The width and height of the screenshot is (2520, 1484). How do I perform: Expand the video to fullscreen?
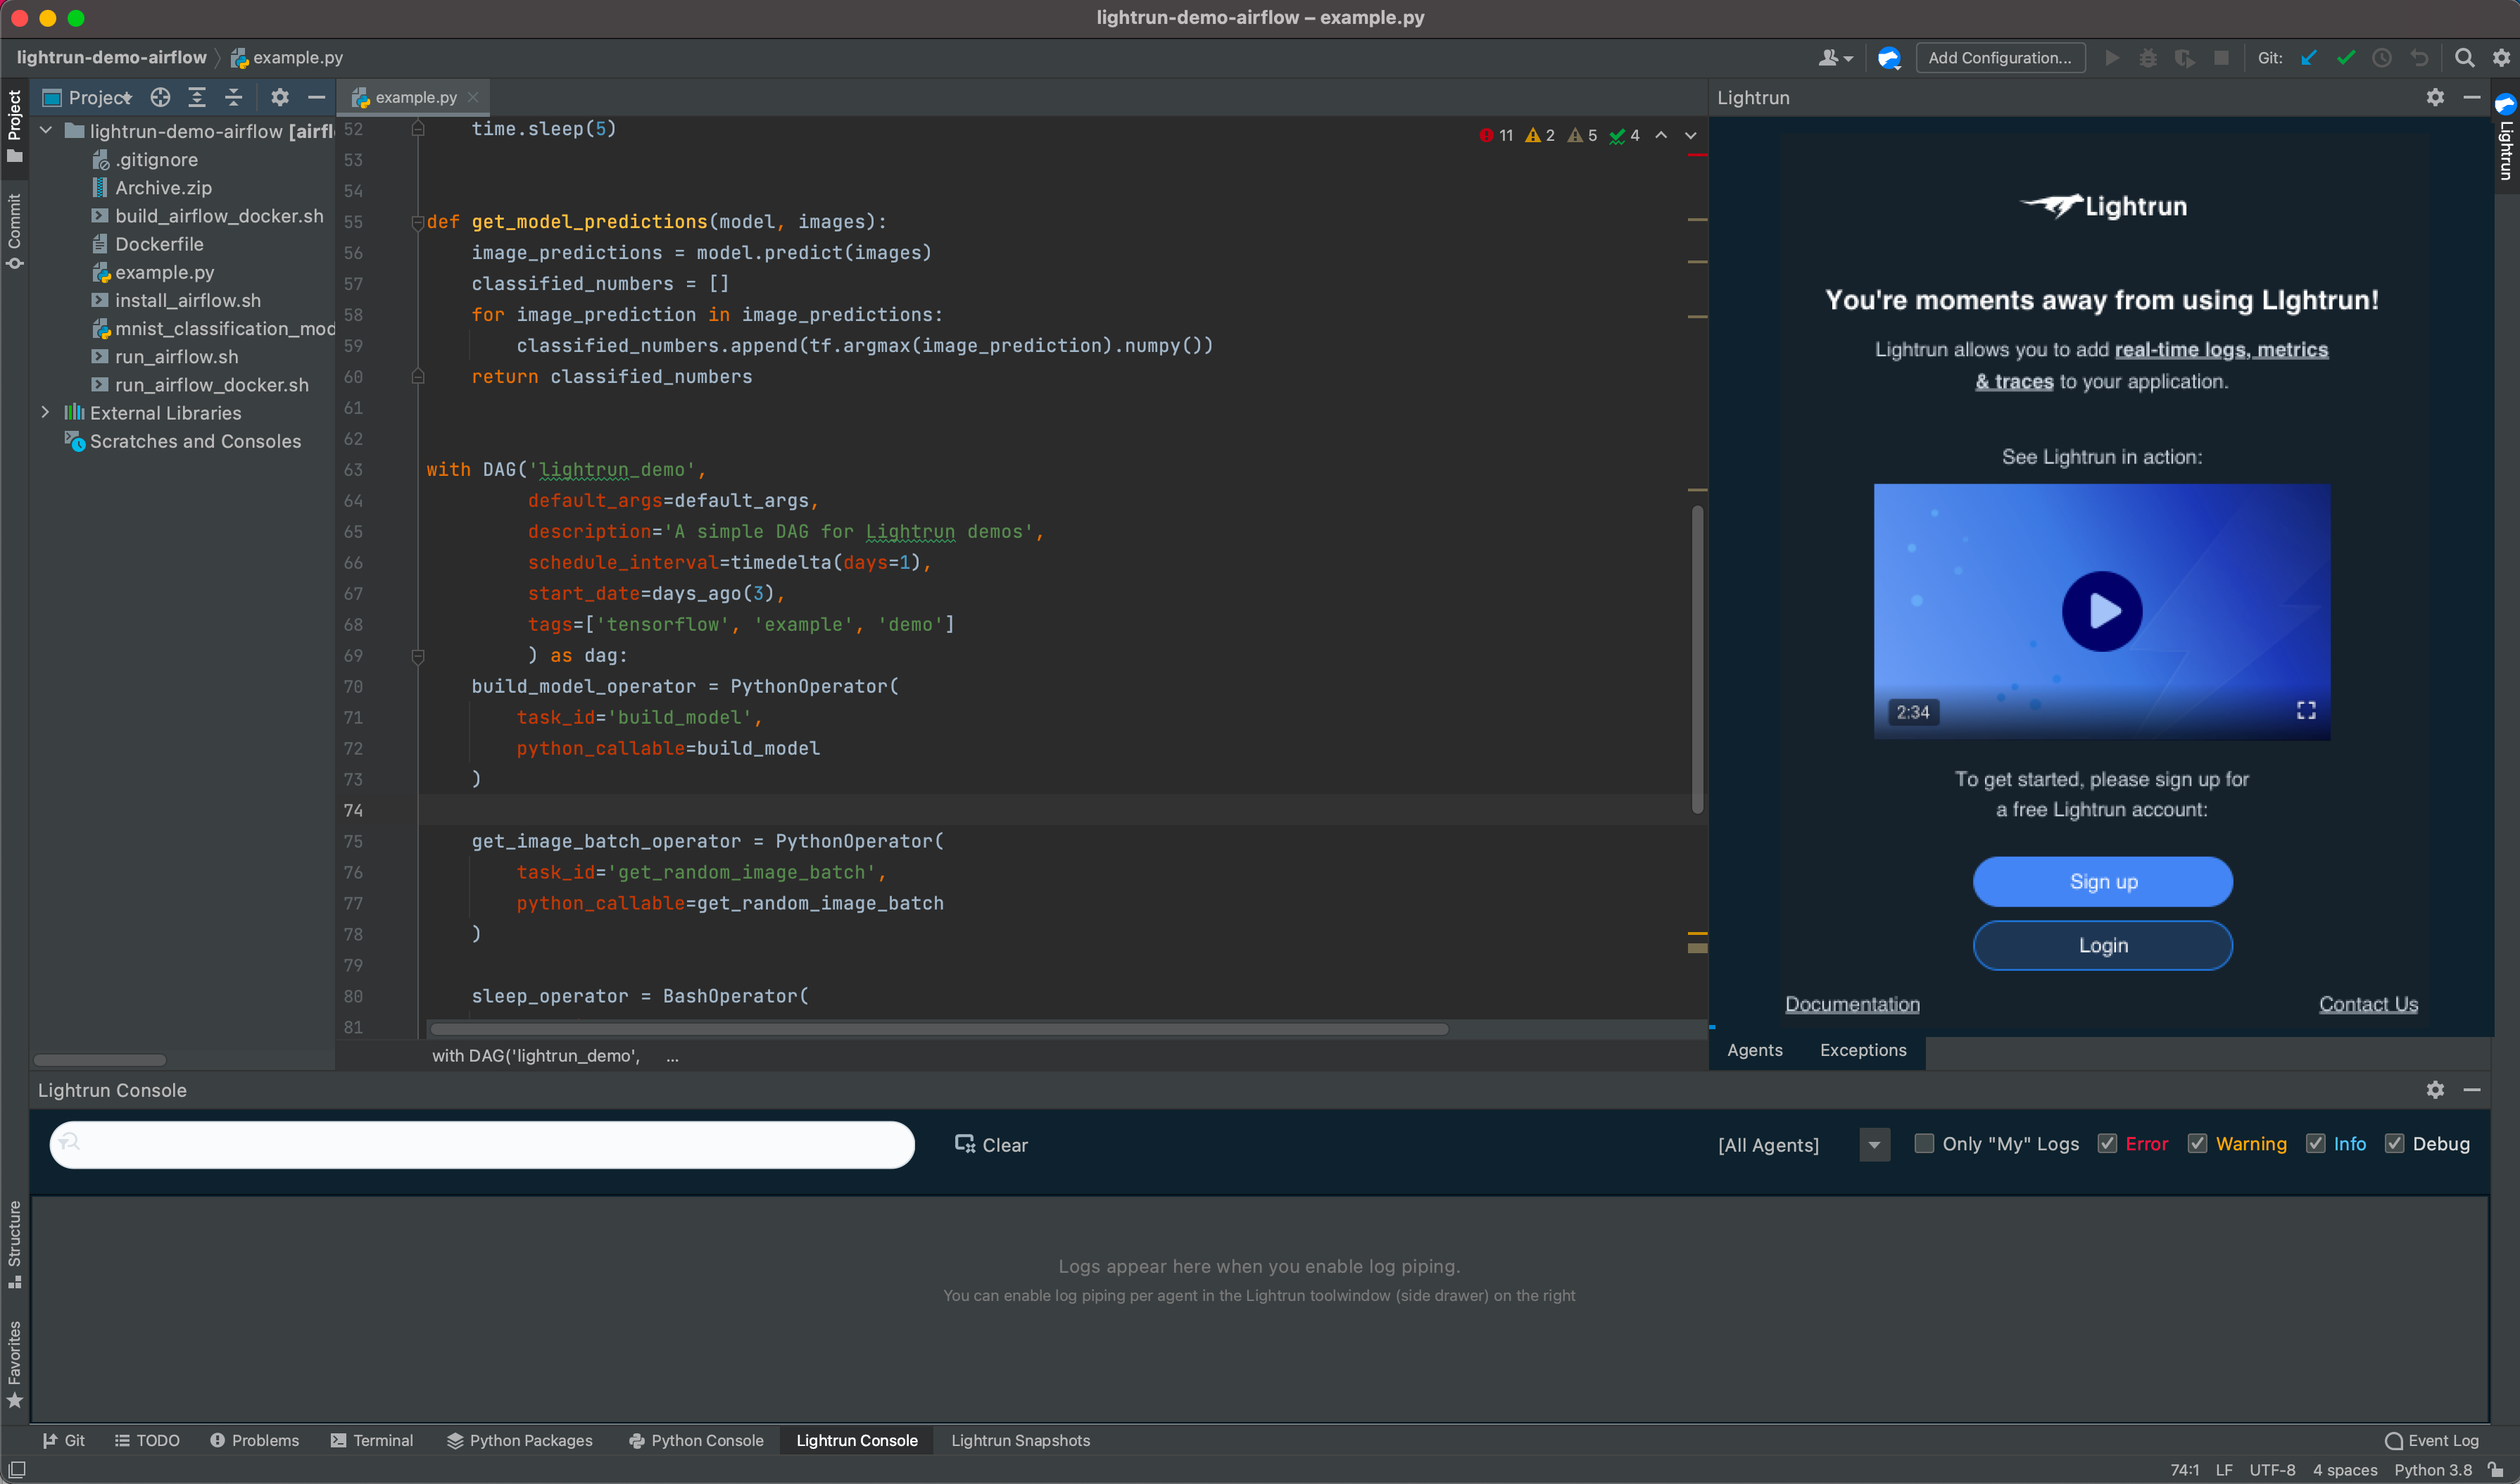tap(2306, 711)
